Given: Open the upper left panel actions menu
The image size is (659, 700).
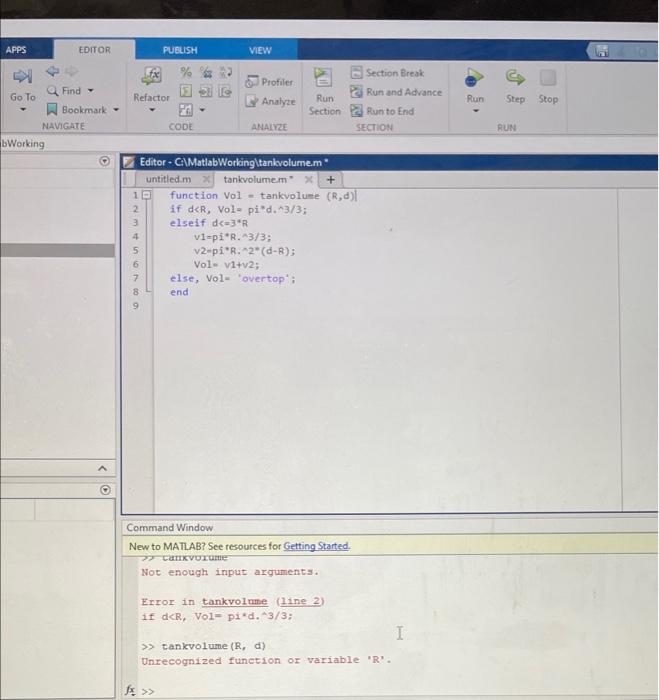Looking at the screenshot, I should (104, 161).
